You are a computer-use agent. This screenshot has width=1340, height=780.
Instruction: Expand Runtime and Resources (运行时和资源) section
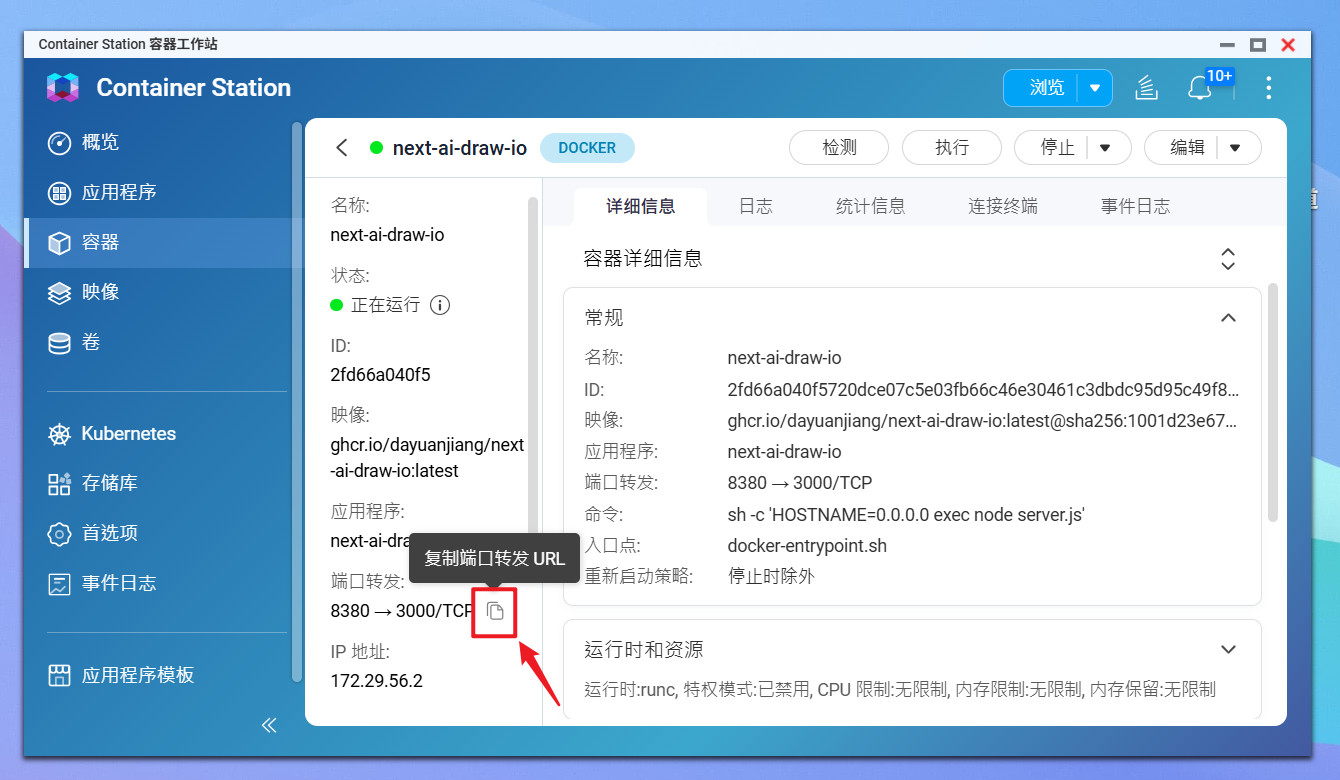[1228, 650]
